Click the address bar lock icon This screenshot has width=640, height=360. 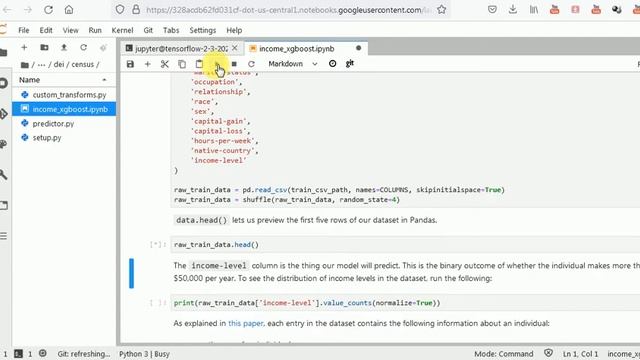[136, 10]
